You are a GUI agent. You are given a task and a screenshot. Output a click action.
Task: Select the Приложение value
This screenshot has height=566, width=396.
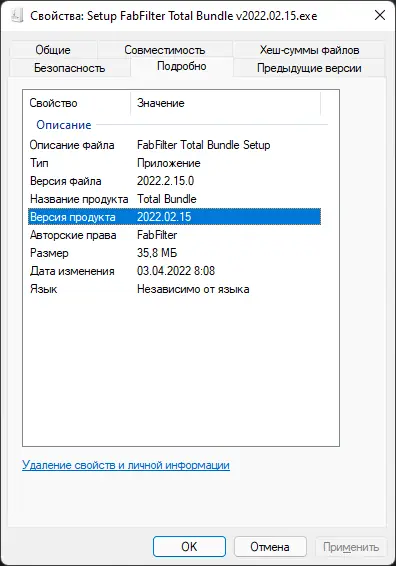tap(169, 163)
